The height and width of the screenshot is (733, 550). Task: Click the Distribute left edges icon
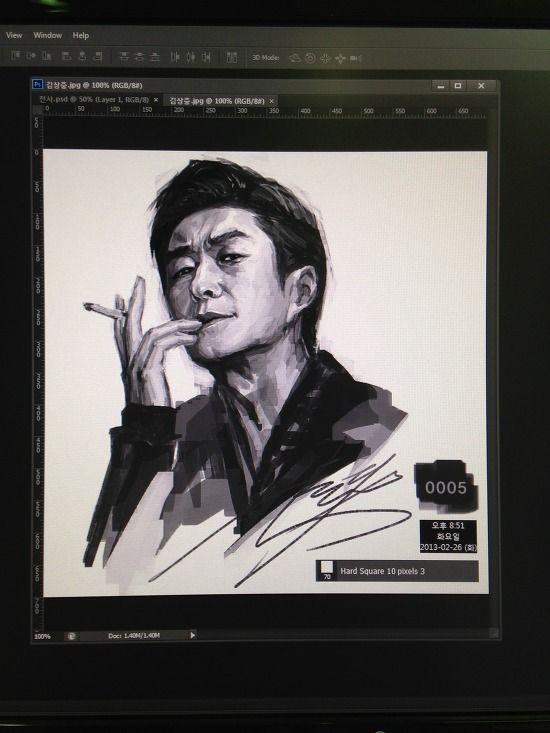coord(175,57)
